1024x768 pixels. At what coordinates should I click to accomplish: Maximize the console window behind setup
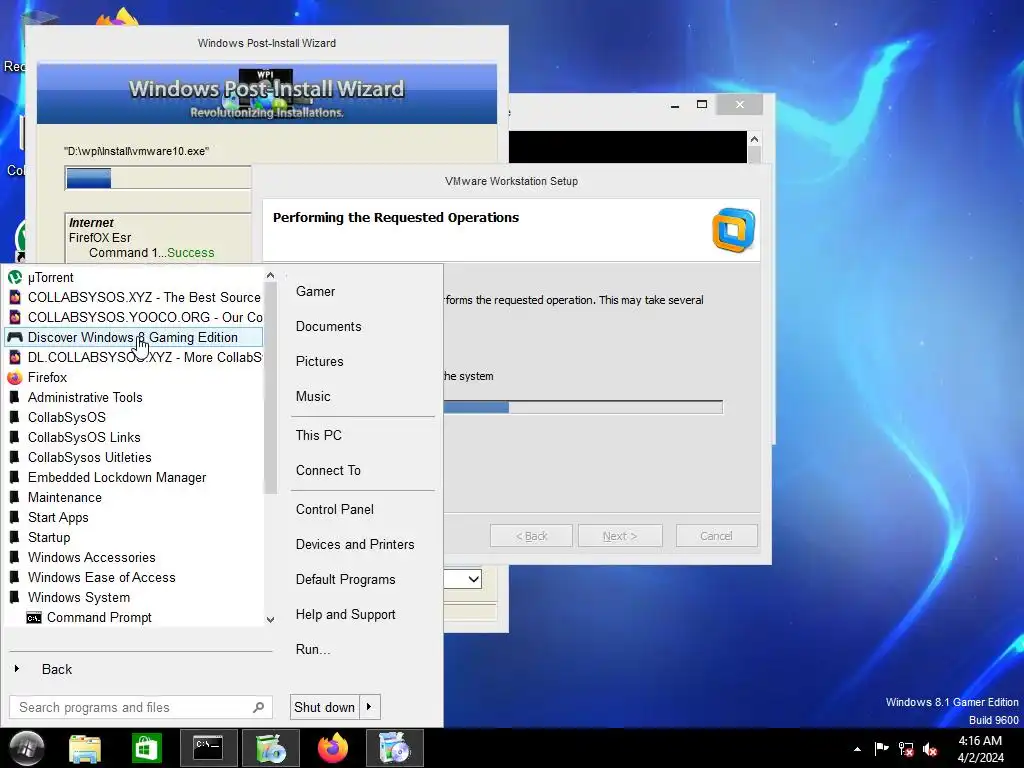coord(702,104)
